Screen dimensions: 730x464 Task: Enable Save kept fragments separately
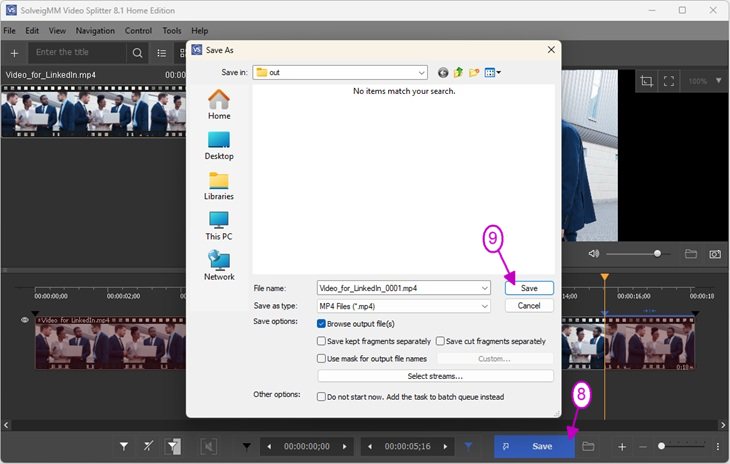click(321, 341)
